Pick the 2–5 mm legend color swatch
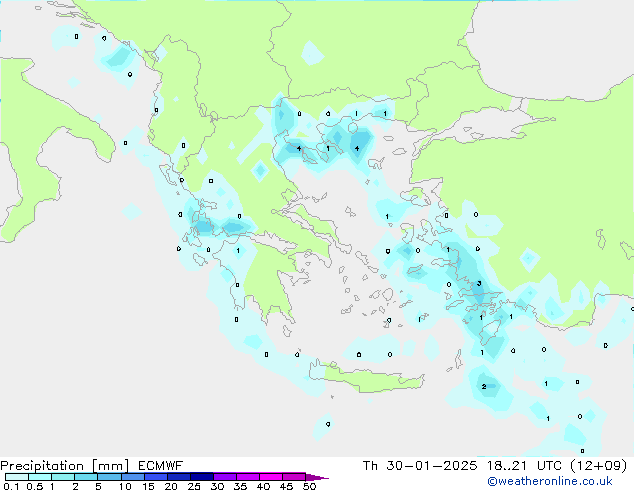The image size is (634, 490). pos(86,477)
